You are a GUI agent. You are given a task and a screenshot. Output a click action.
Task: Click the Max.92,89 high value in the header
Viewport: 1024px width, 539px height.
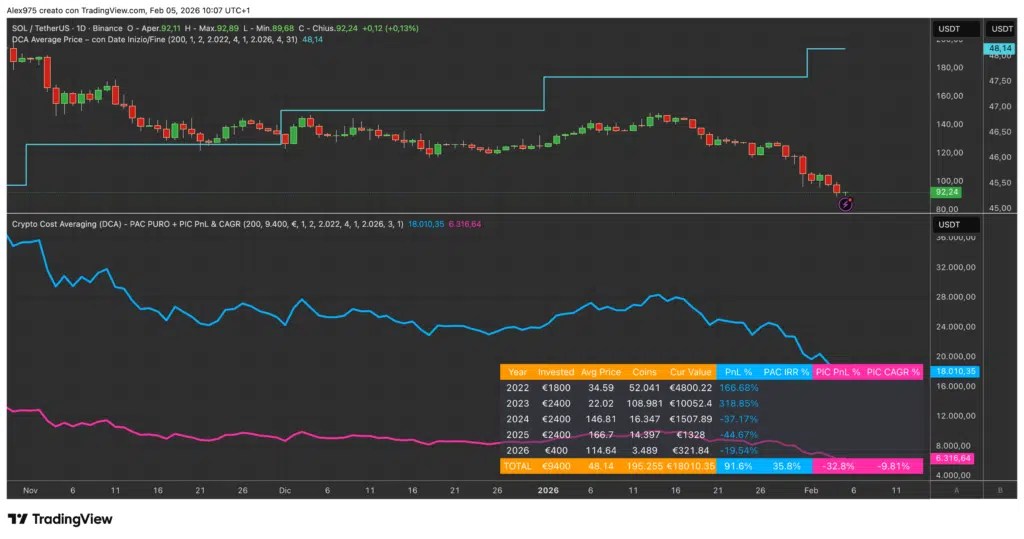pos(219,28)
